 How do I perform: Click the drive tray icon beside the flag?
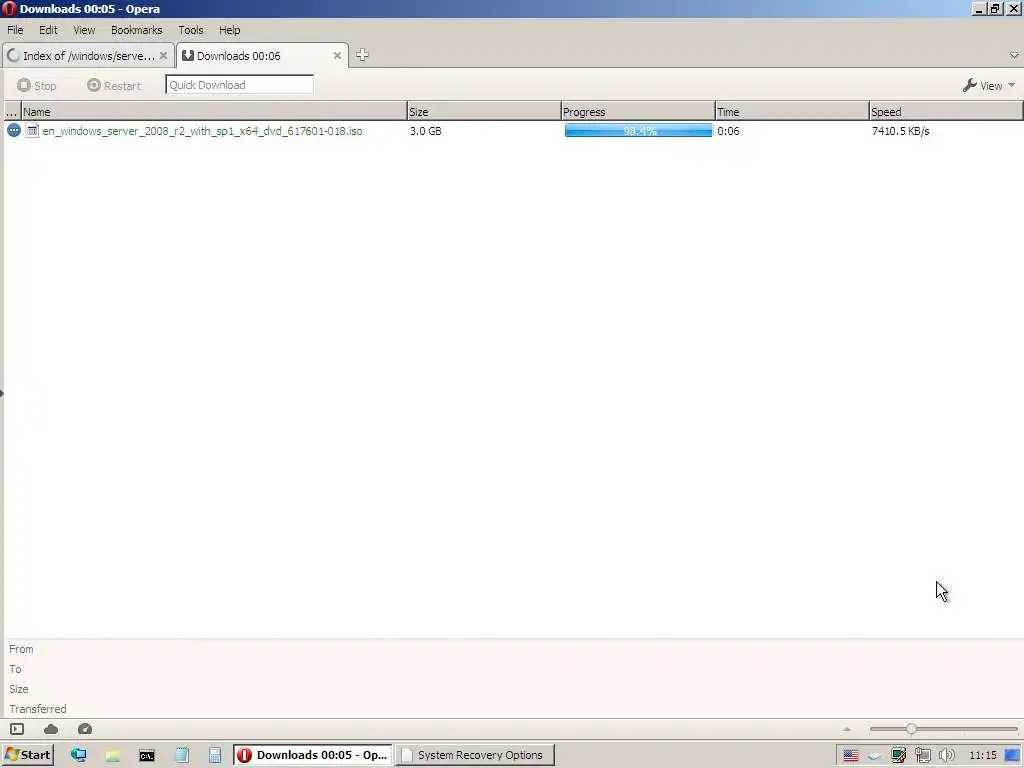[x=874, y=756]
